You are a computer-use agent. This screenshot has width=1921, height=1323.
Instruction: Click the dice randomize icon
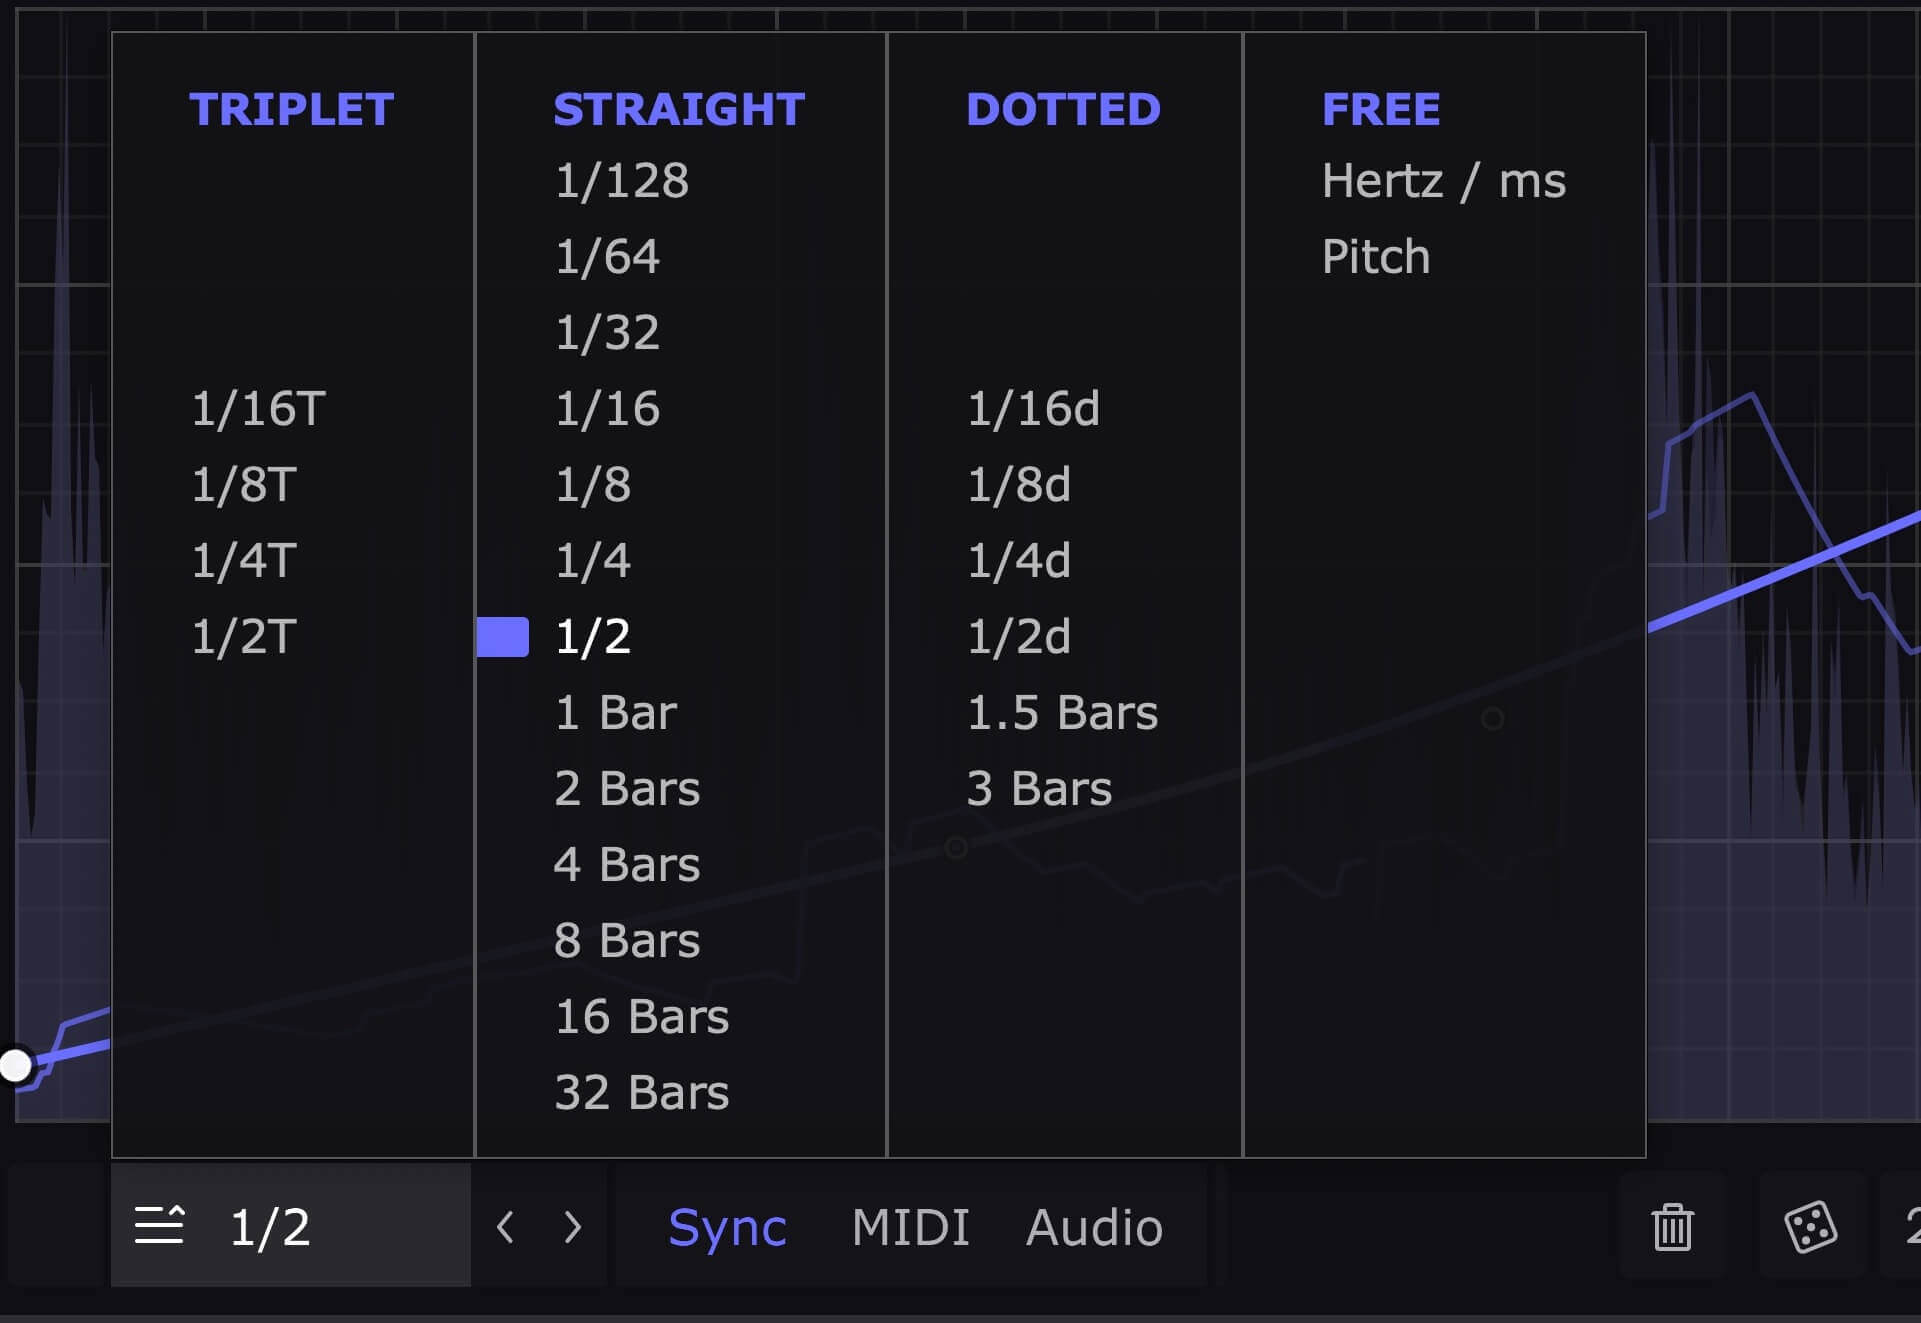pos(1810,1227)
